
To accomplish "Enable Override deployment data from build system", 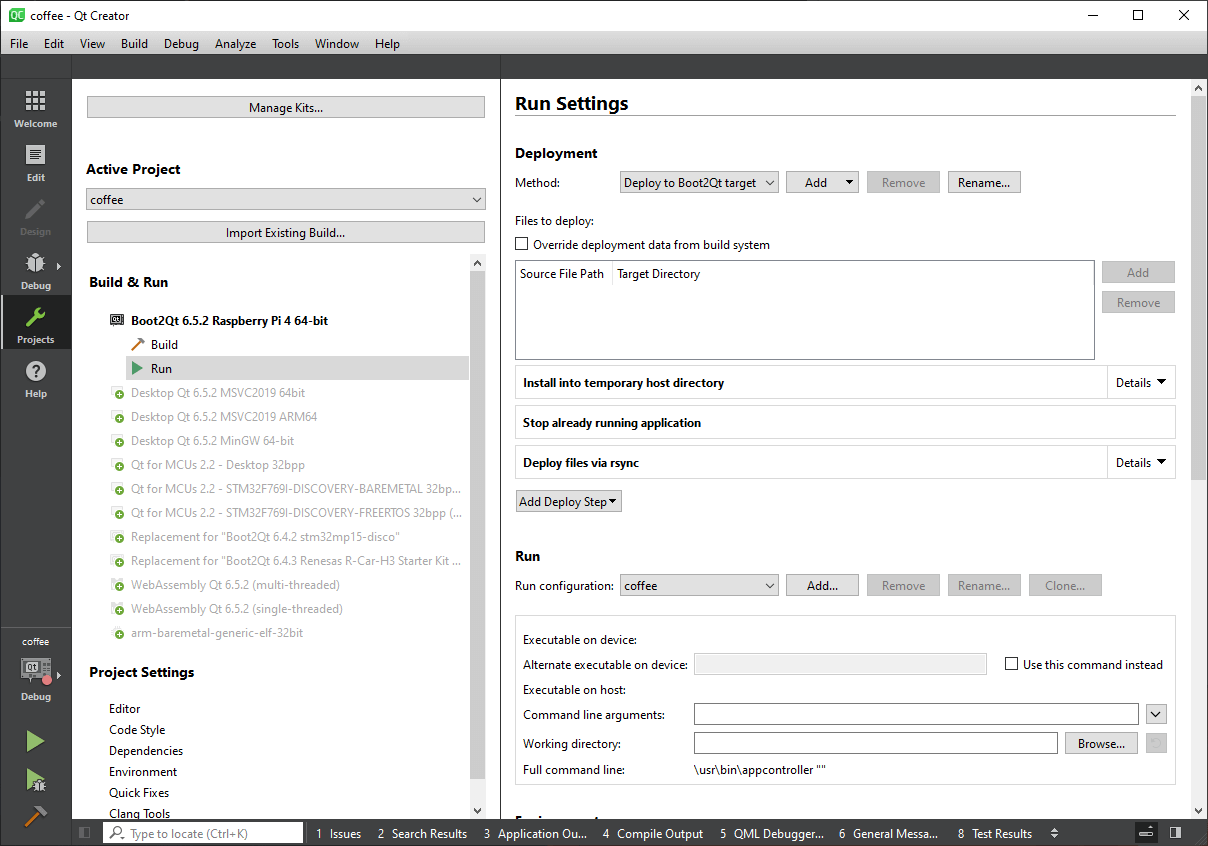I will coord(522,244).
